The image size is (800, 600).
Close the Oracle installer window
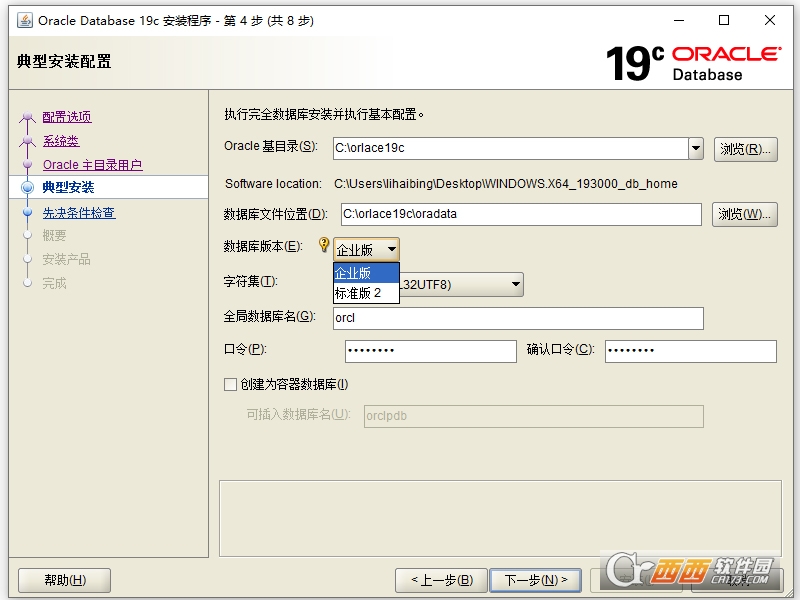click(770, 20)
